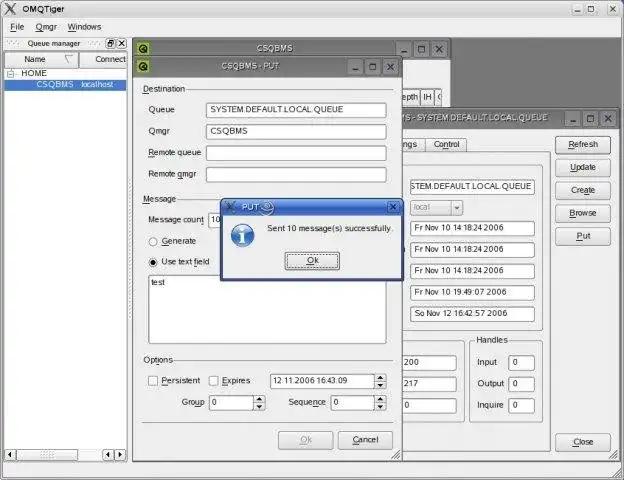624x480 pixels.
Task: Decrease the Sequence value
Action: click(380, 407)
